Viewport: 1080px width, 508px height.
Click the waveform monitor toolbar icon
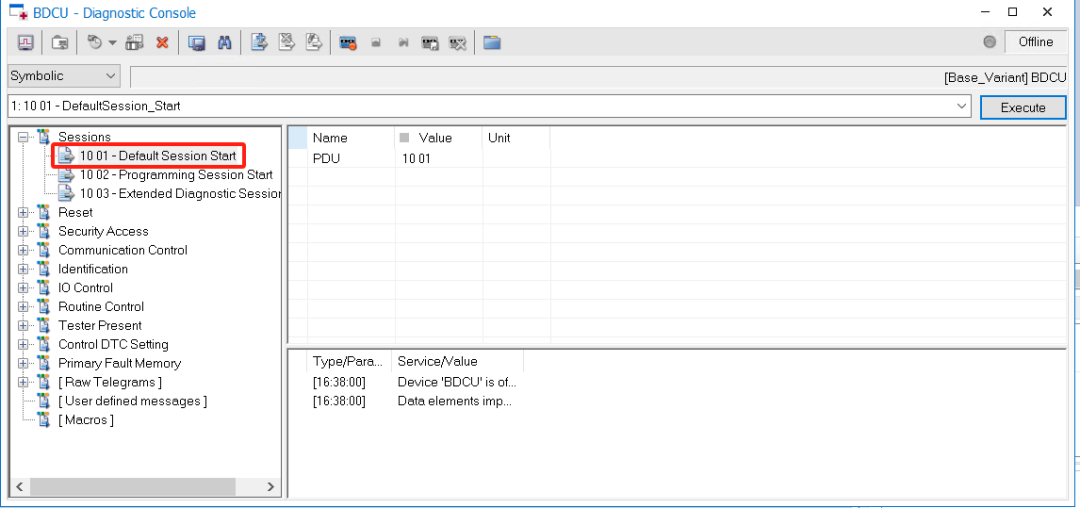(x=25, y=43)
